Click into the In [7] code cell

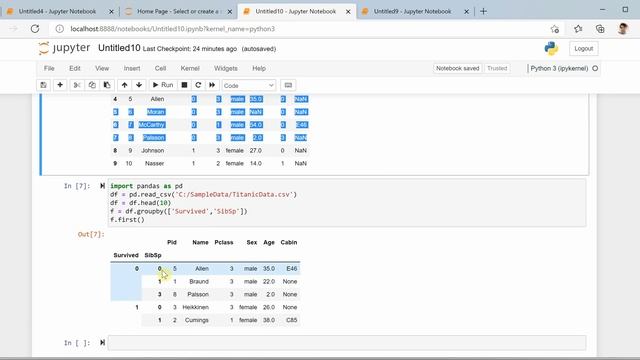click(347, 203)
